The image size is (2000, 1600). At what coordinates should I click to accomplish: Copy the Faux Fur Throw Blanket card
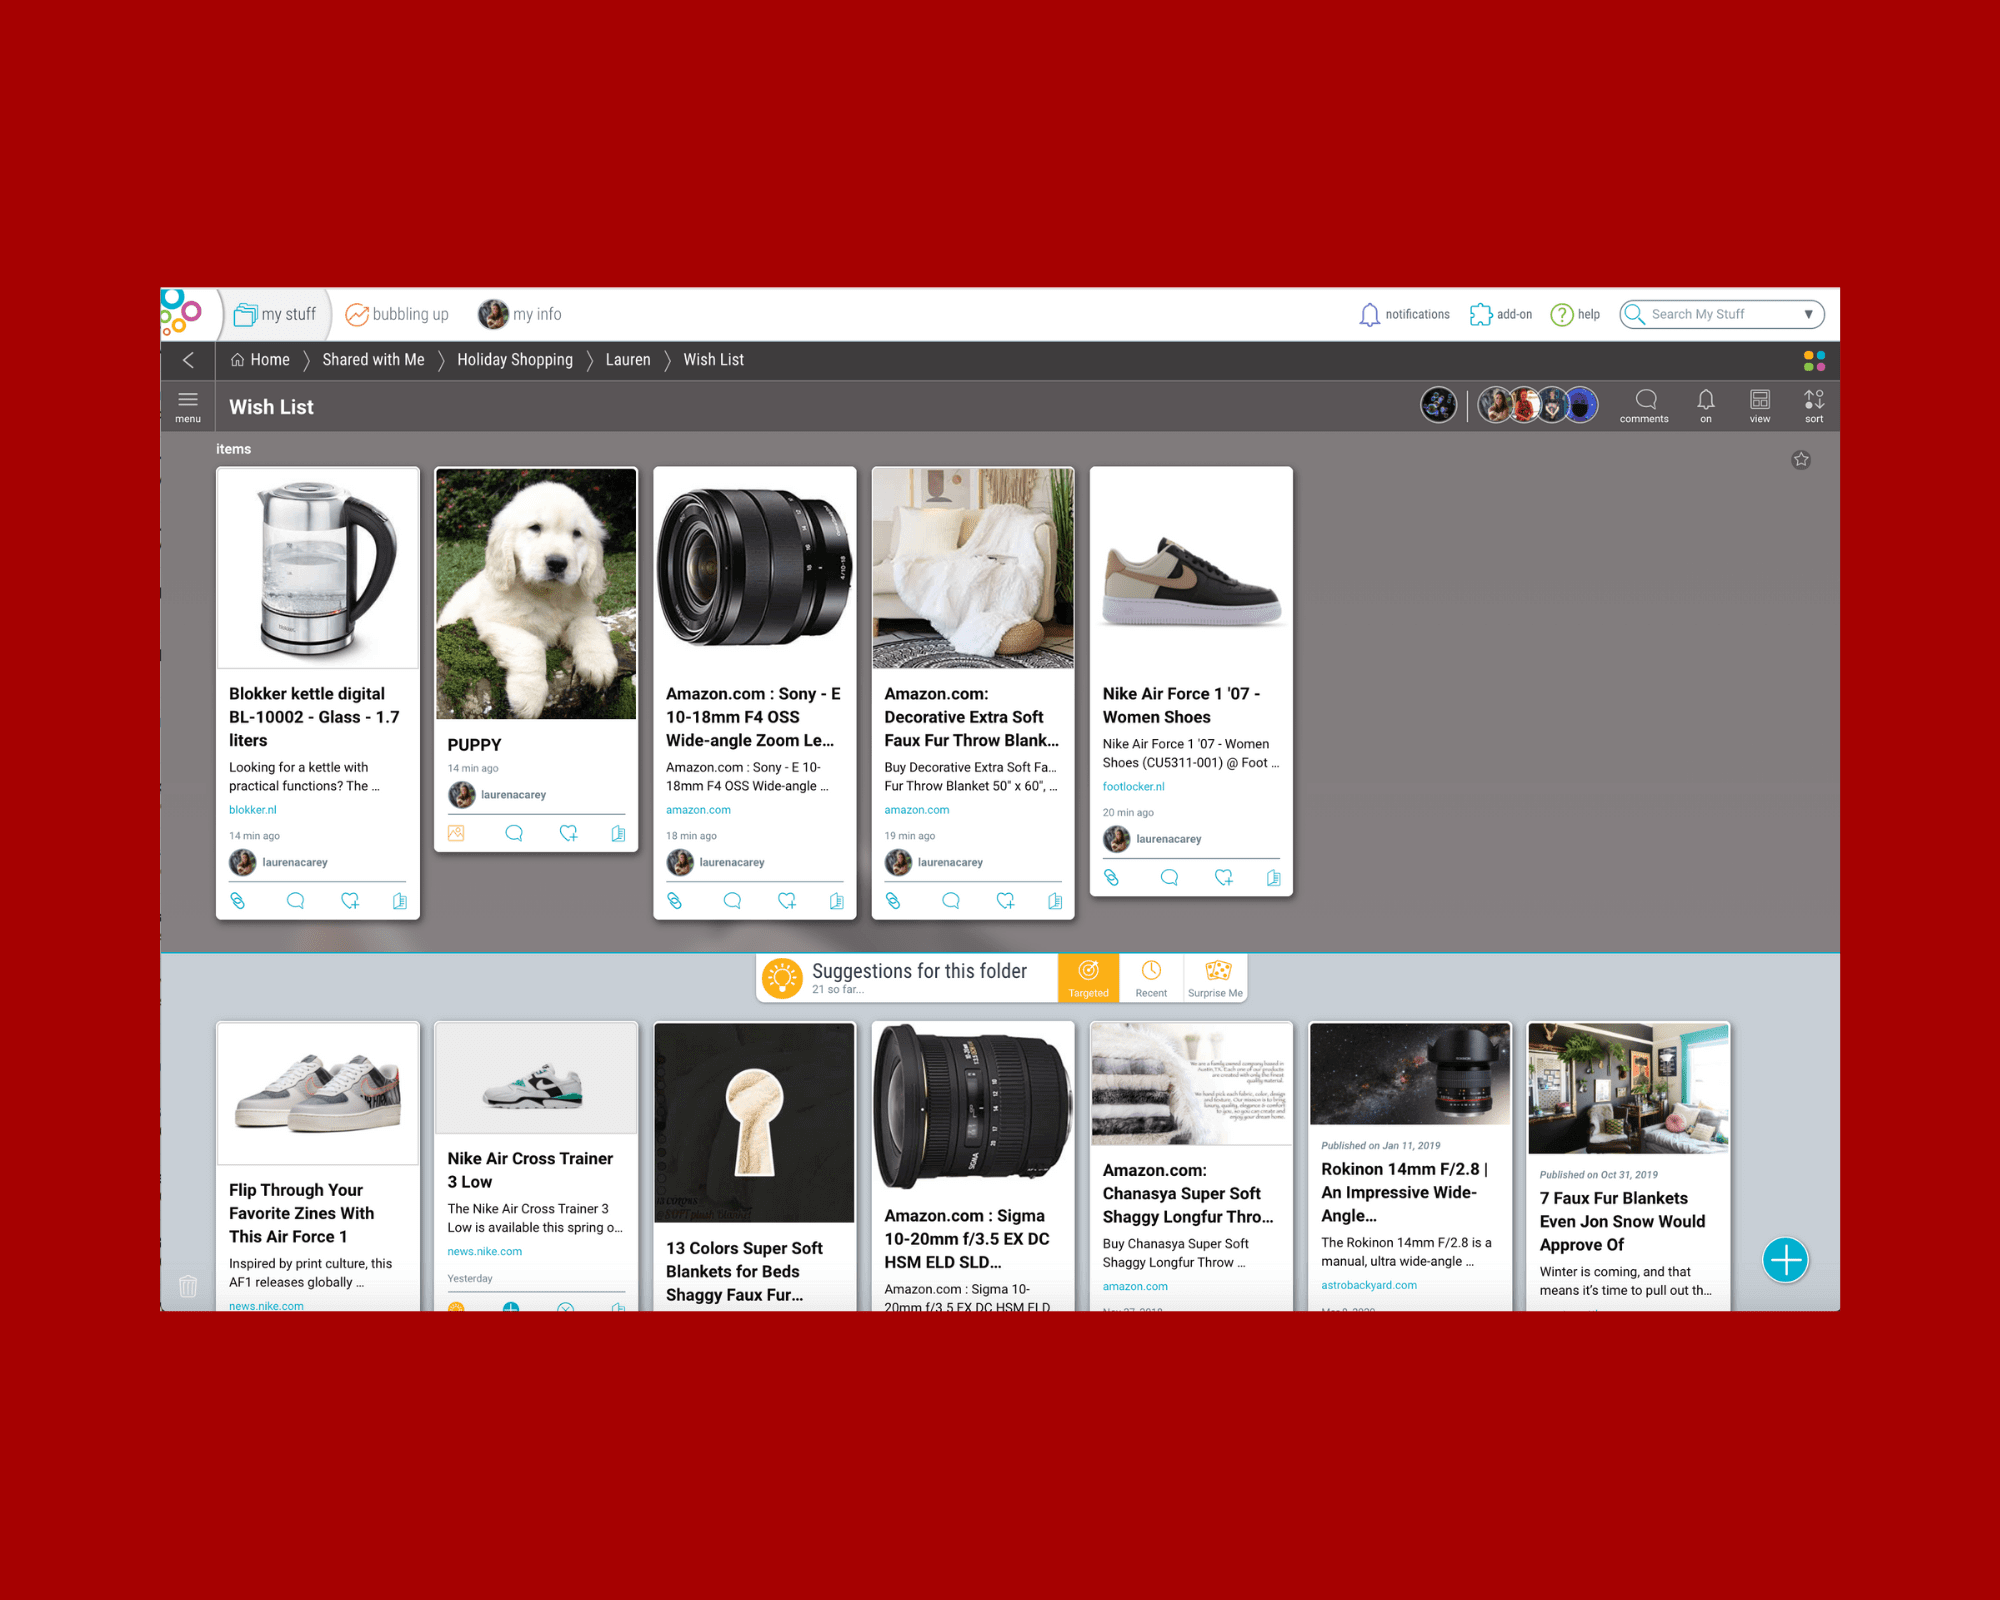point(1056,901)
